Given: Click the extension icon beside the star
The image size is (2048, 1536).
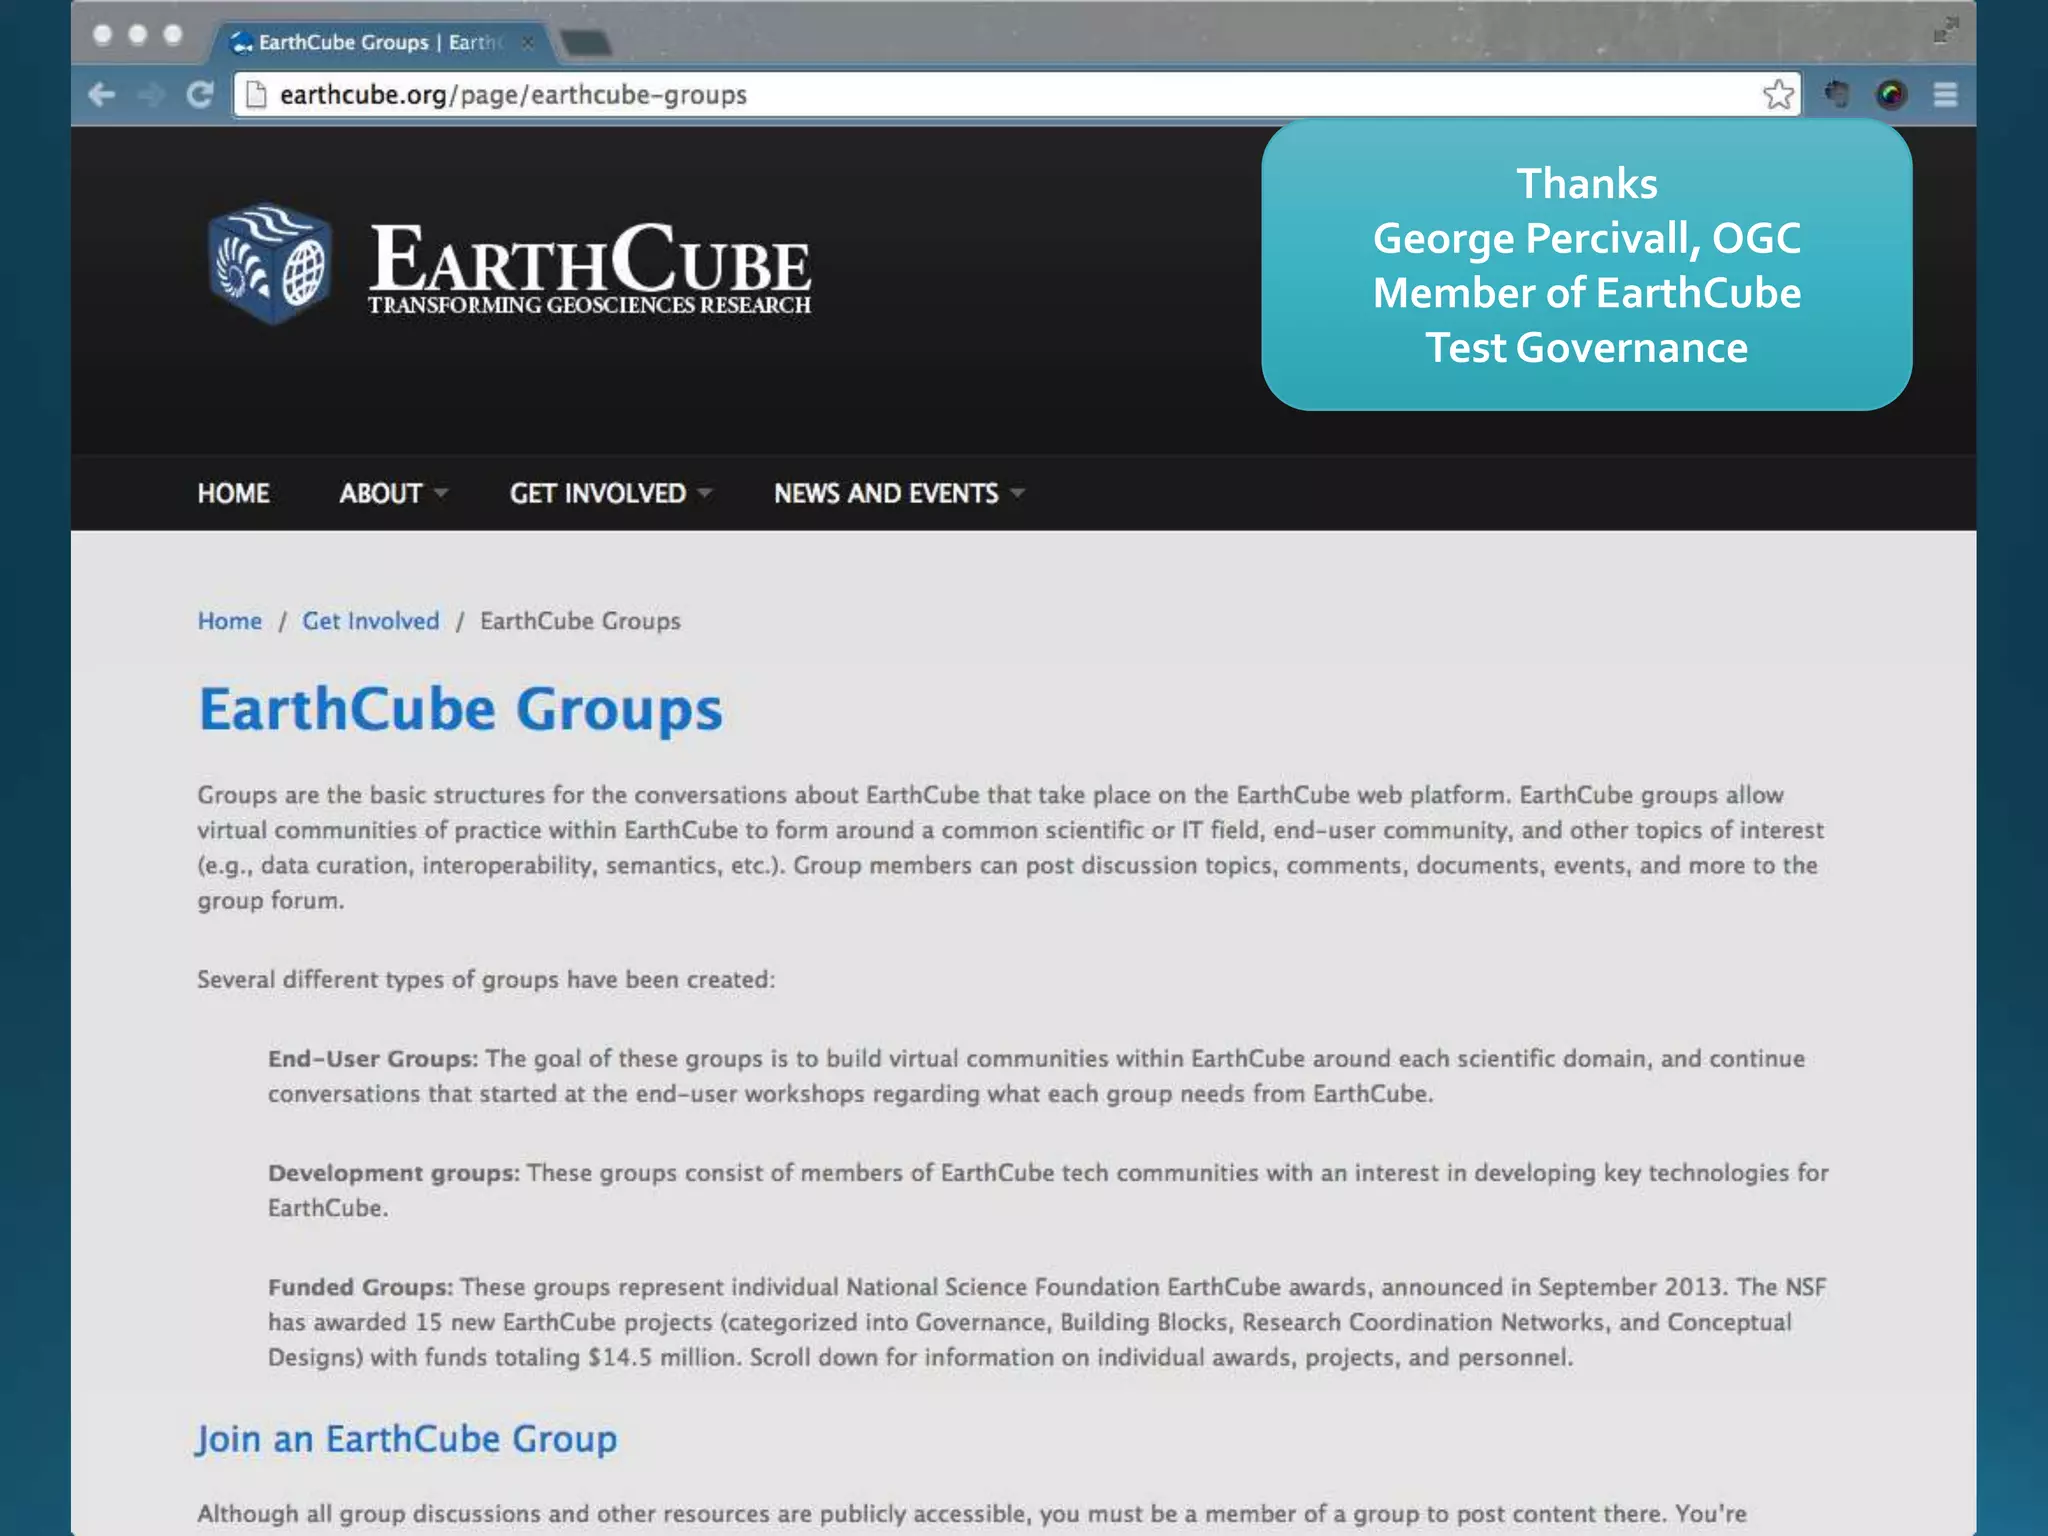Looking at the screenshot, I should pos(1836,94).
